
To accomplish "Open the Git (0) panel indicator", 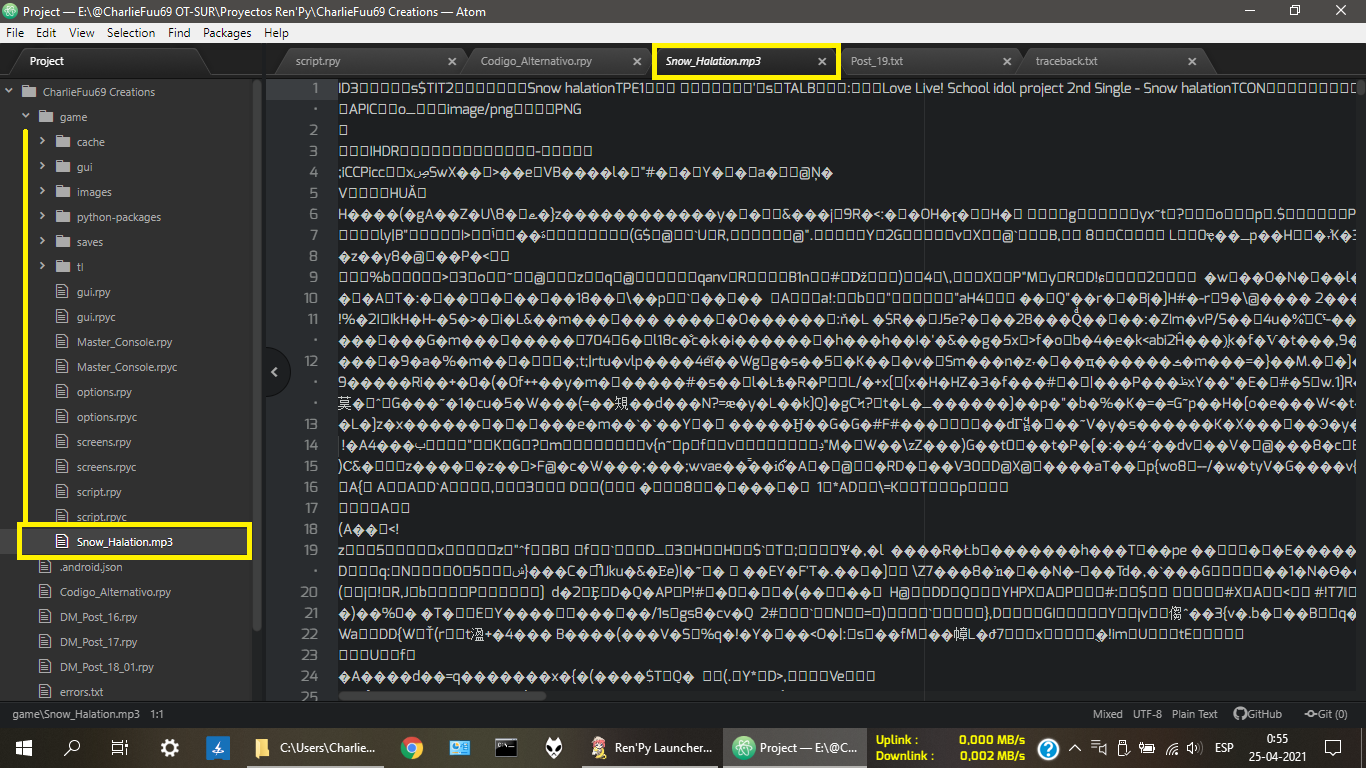I will 1327,714.
